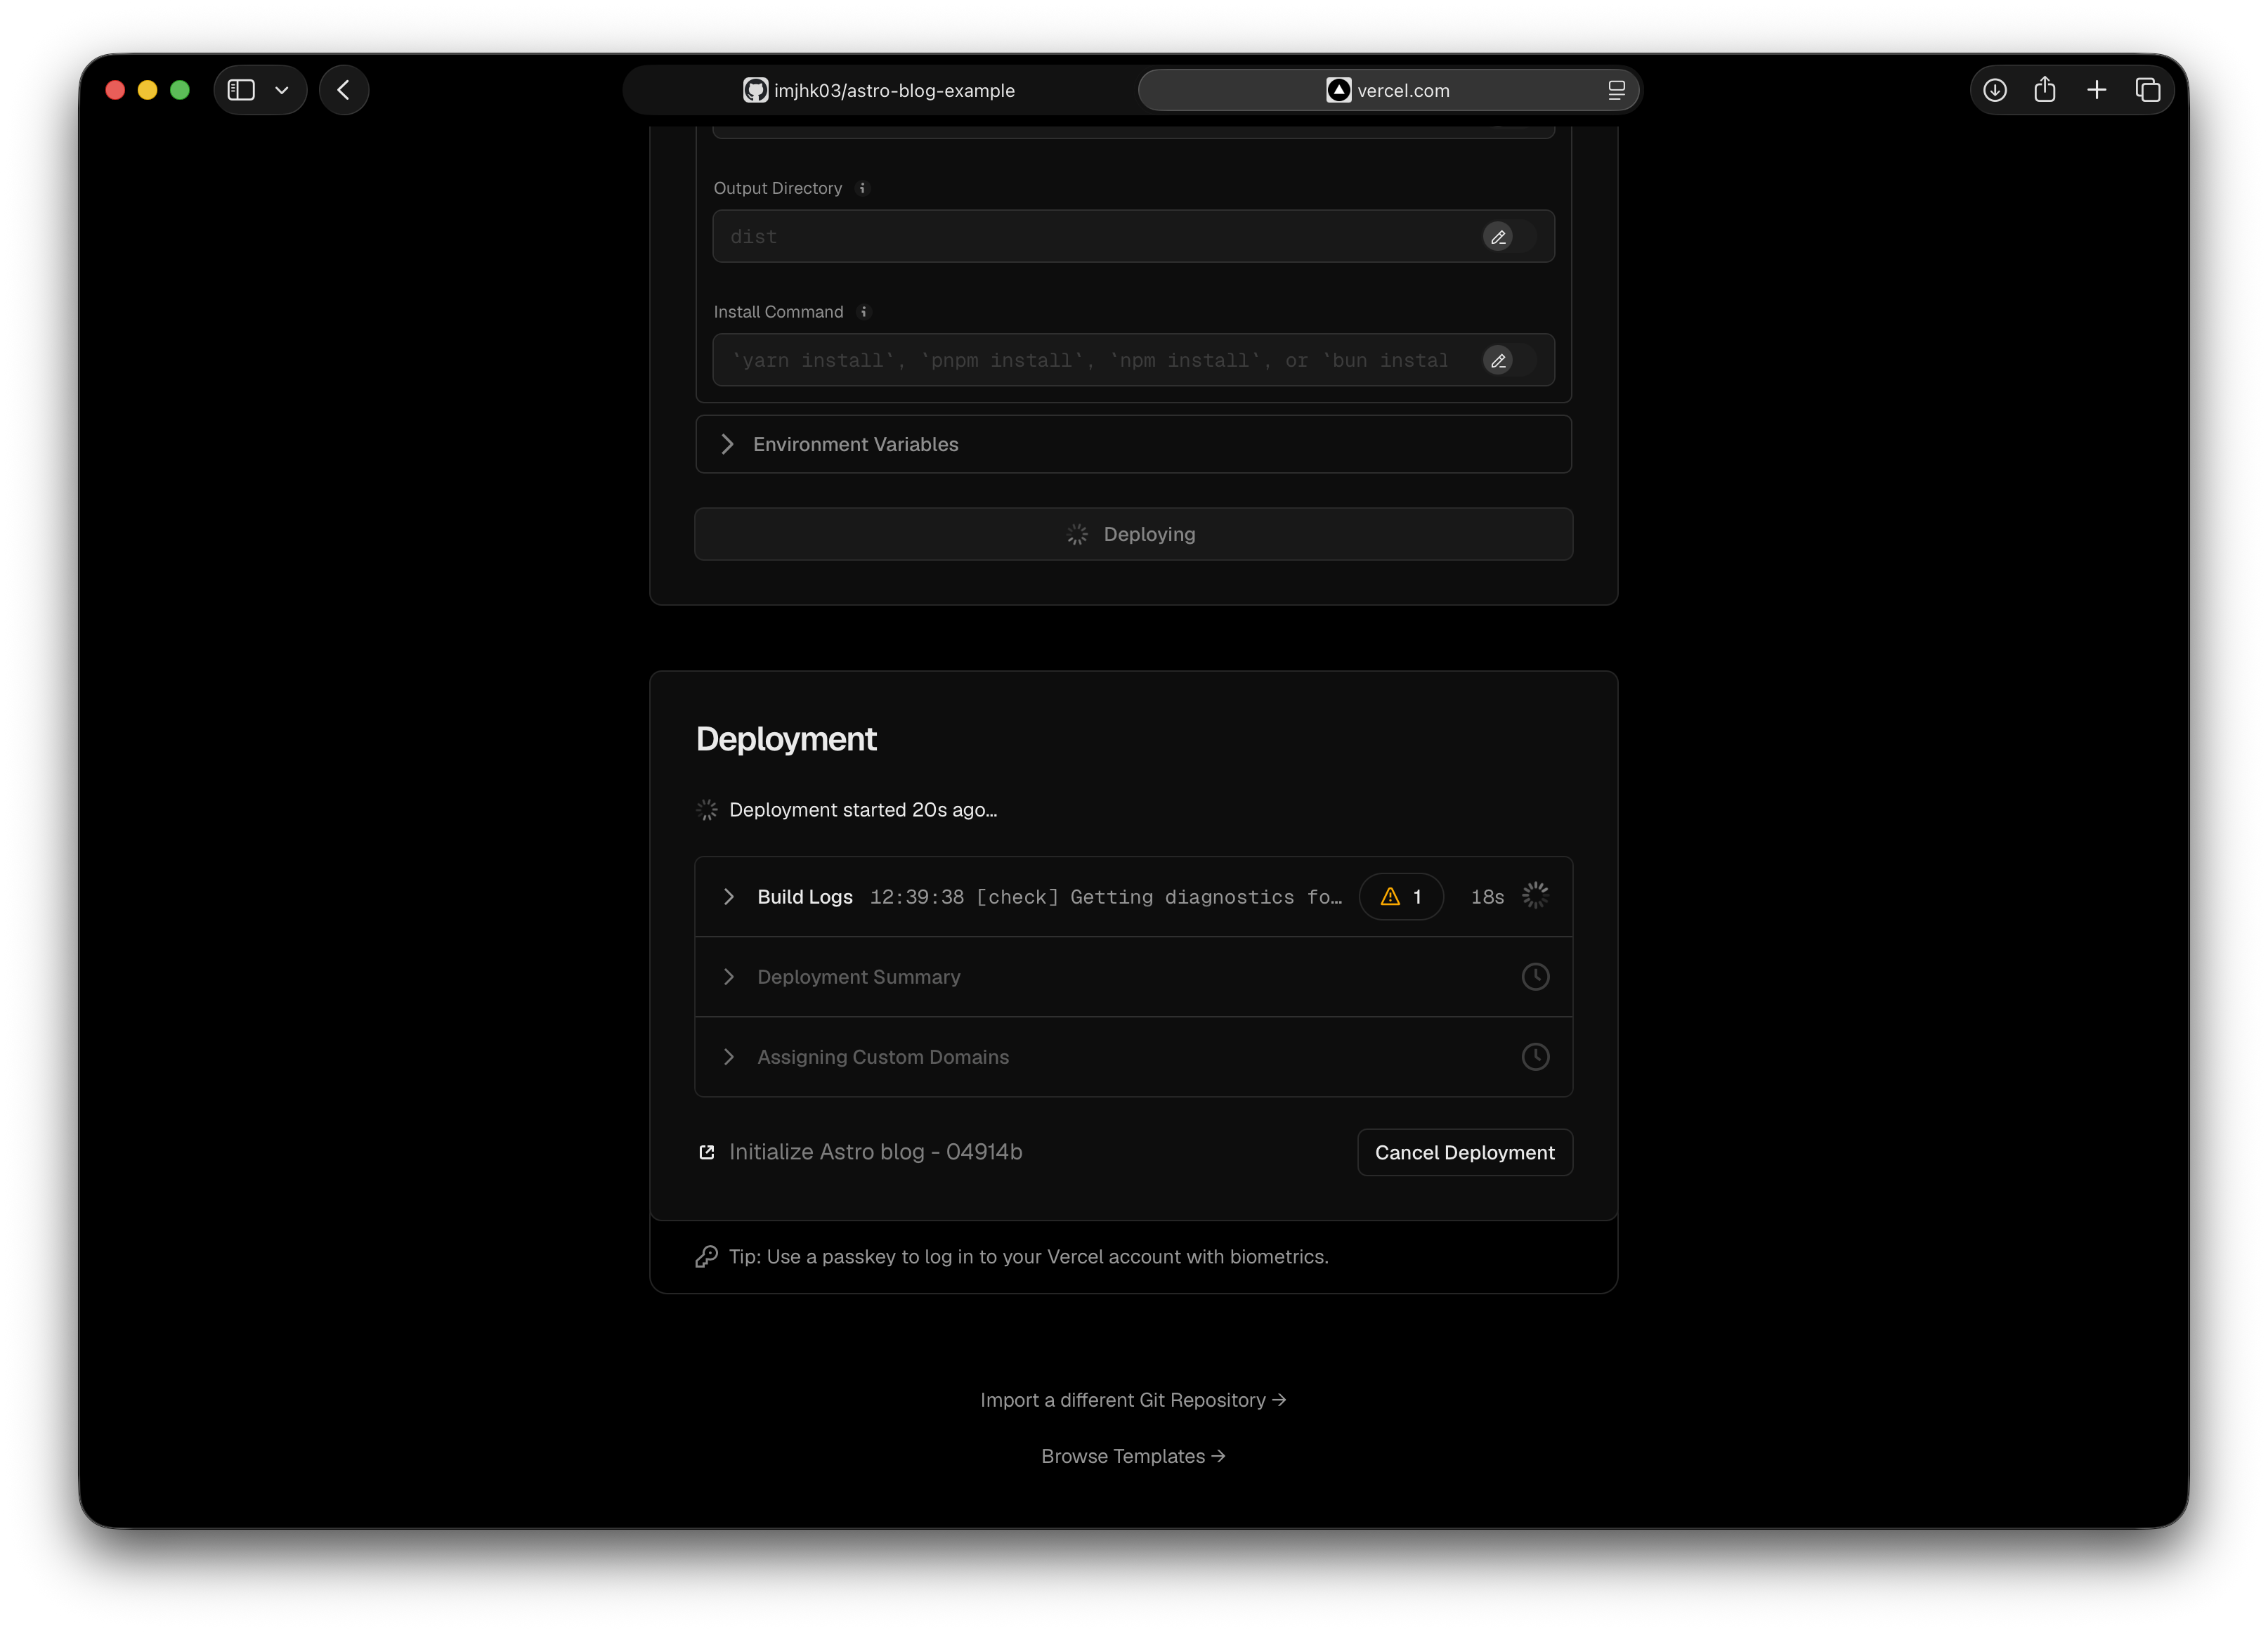The width and height of the screenshot is (2268, 1633).
Task: Open the Initialize Astro blog commit link
Action: (x=875, y=1152)
